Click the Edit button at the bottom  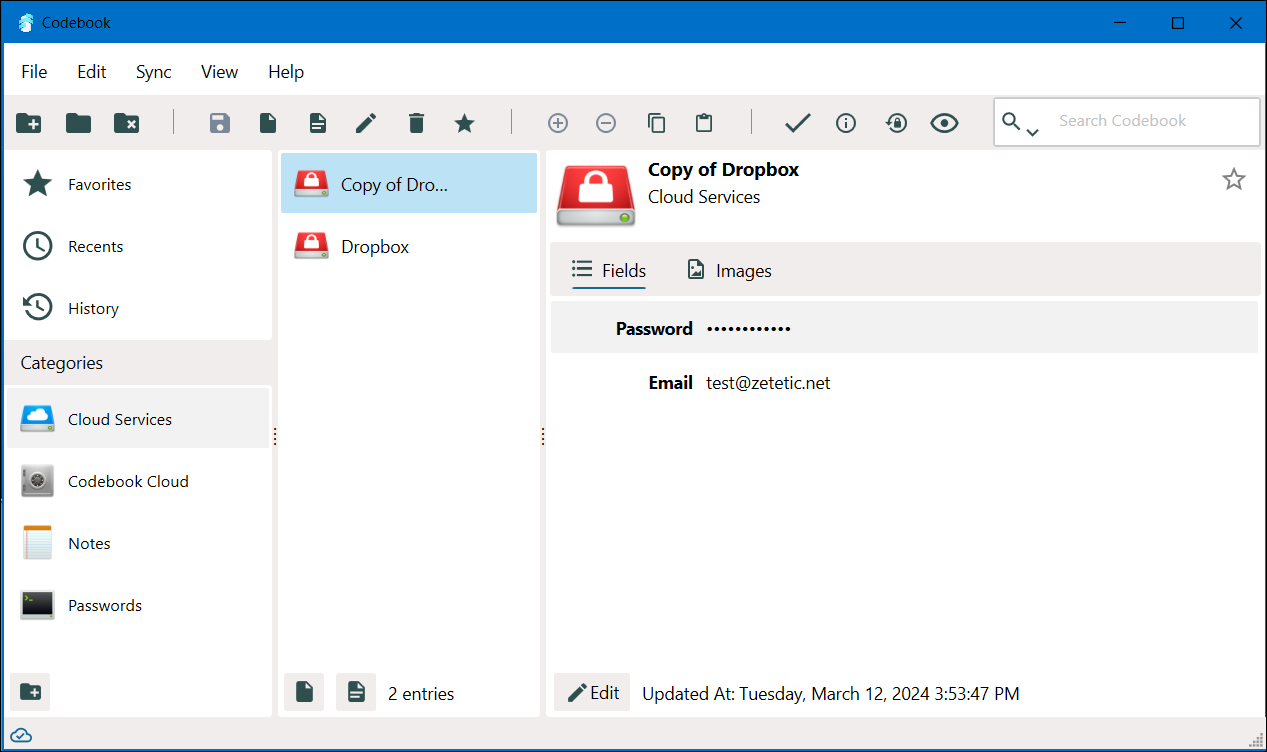point(592,693)
